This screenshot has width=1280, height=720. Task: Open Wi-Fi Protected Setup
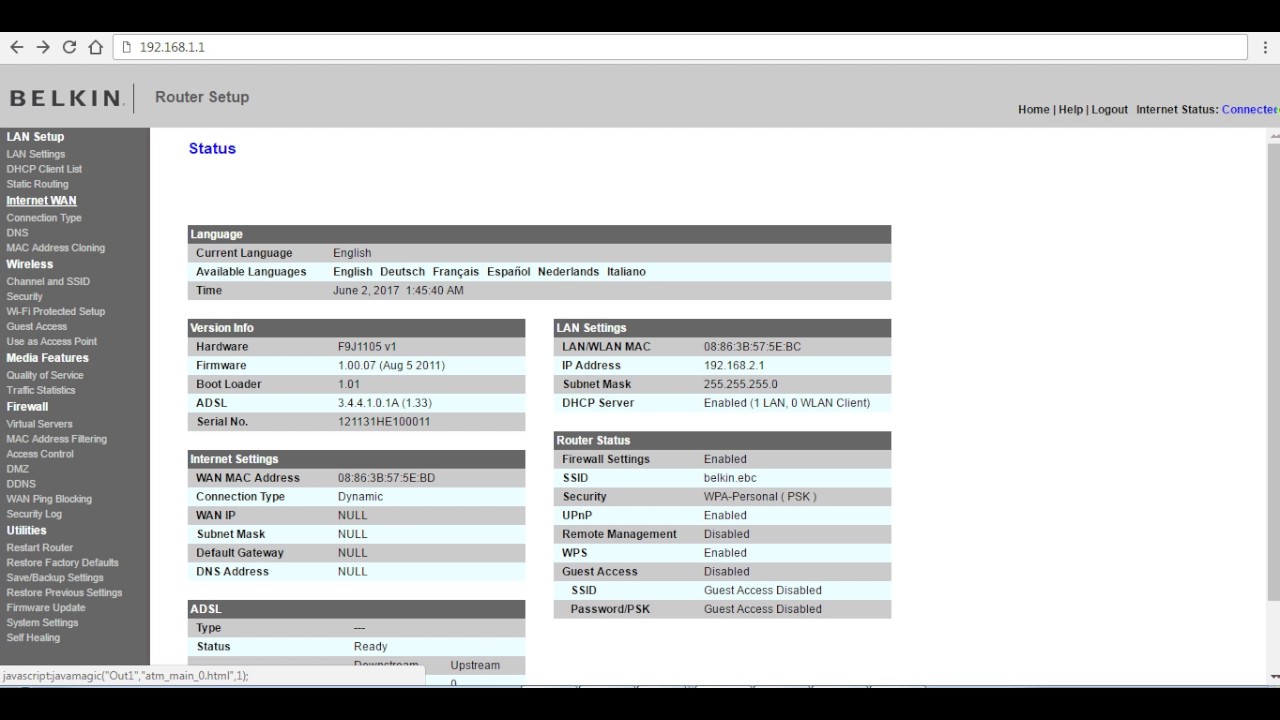[55, 312]
